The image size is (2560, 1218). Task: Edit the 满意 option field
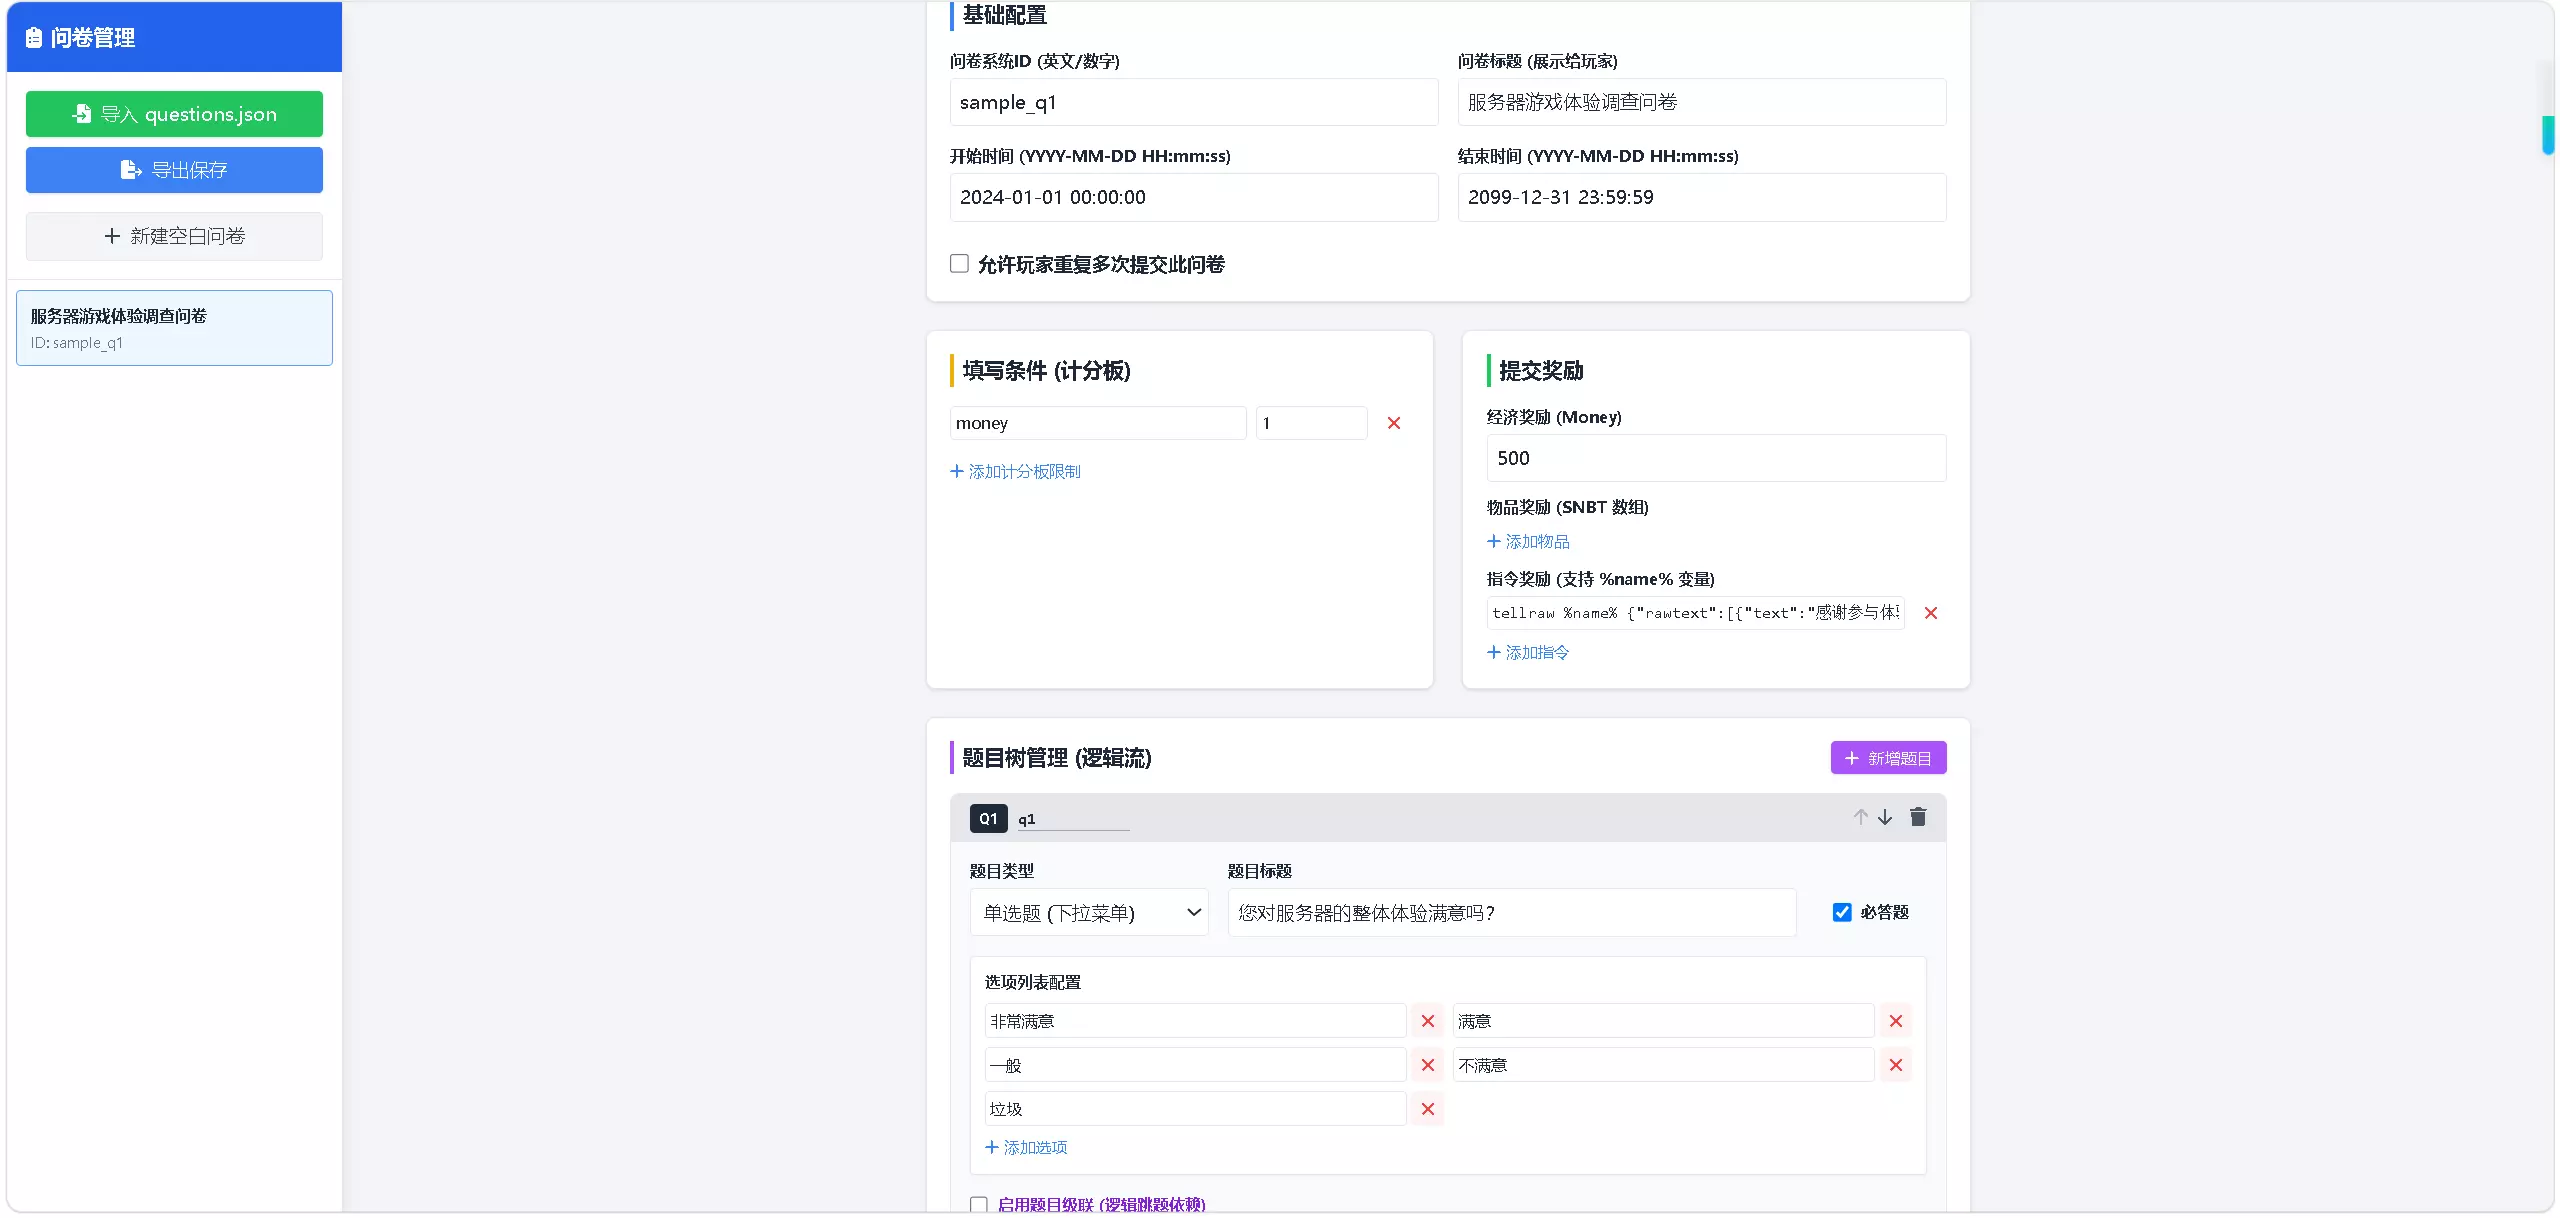click(x=1663, y=1021)
